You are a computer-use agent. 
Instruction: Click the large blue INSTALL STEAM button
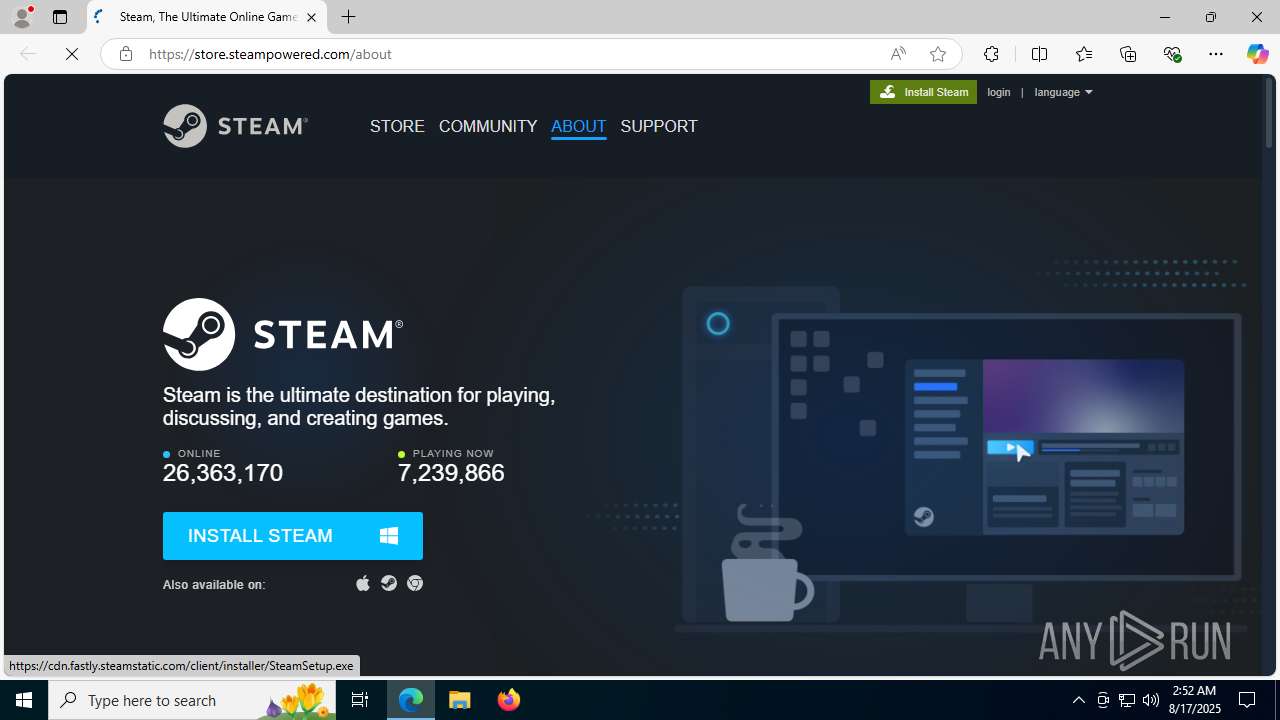pos(293,536)
